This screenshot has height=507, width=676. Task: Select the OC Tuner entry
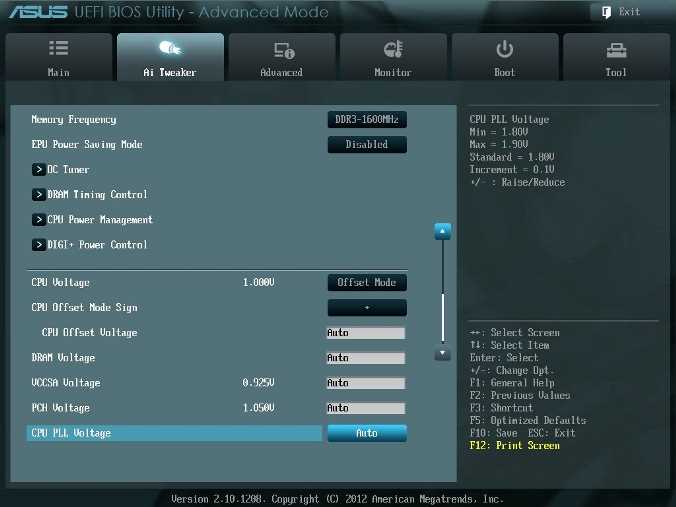pyautogui.click(x=68, y=169)
